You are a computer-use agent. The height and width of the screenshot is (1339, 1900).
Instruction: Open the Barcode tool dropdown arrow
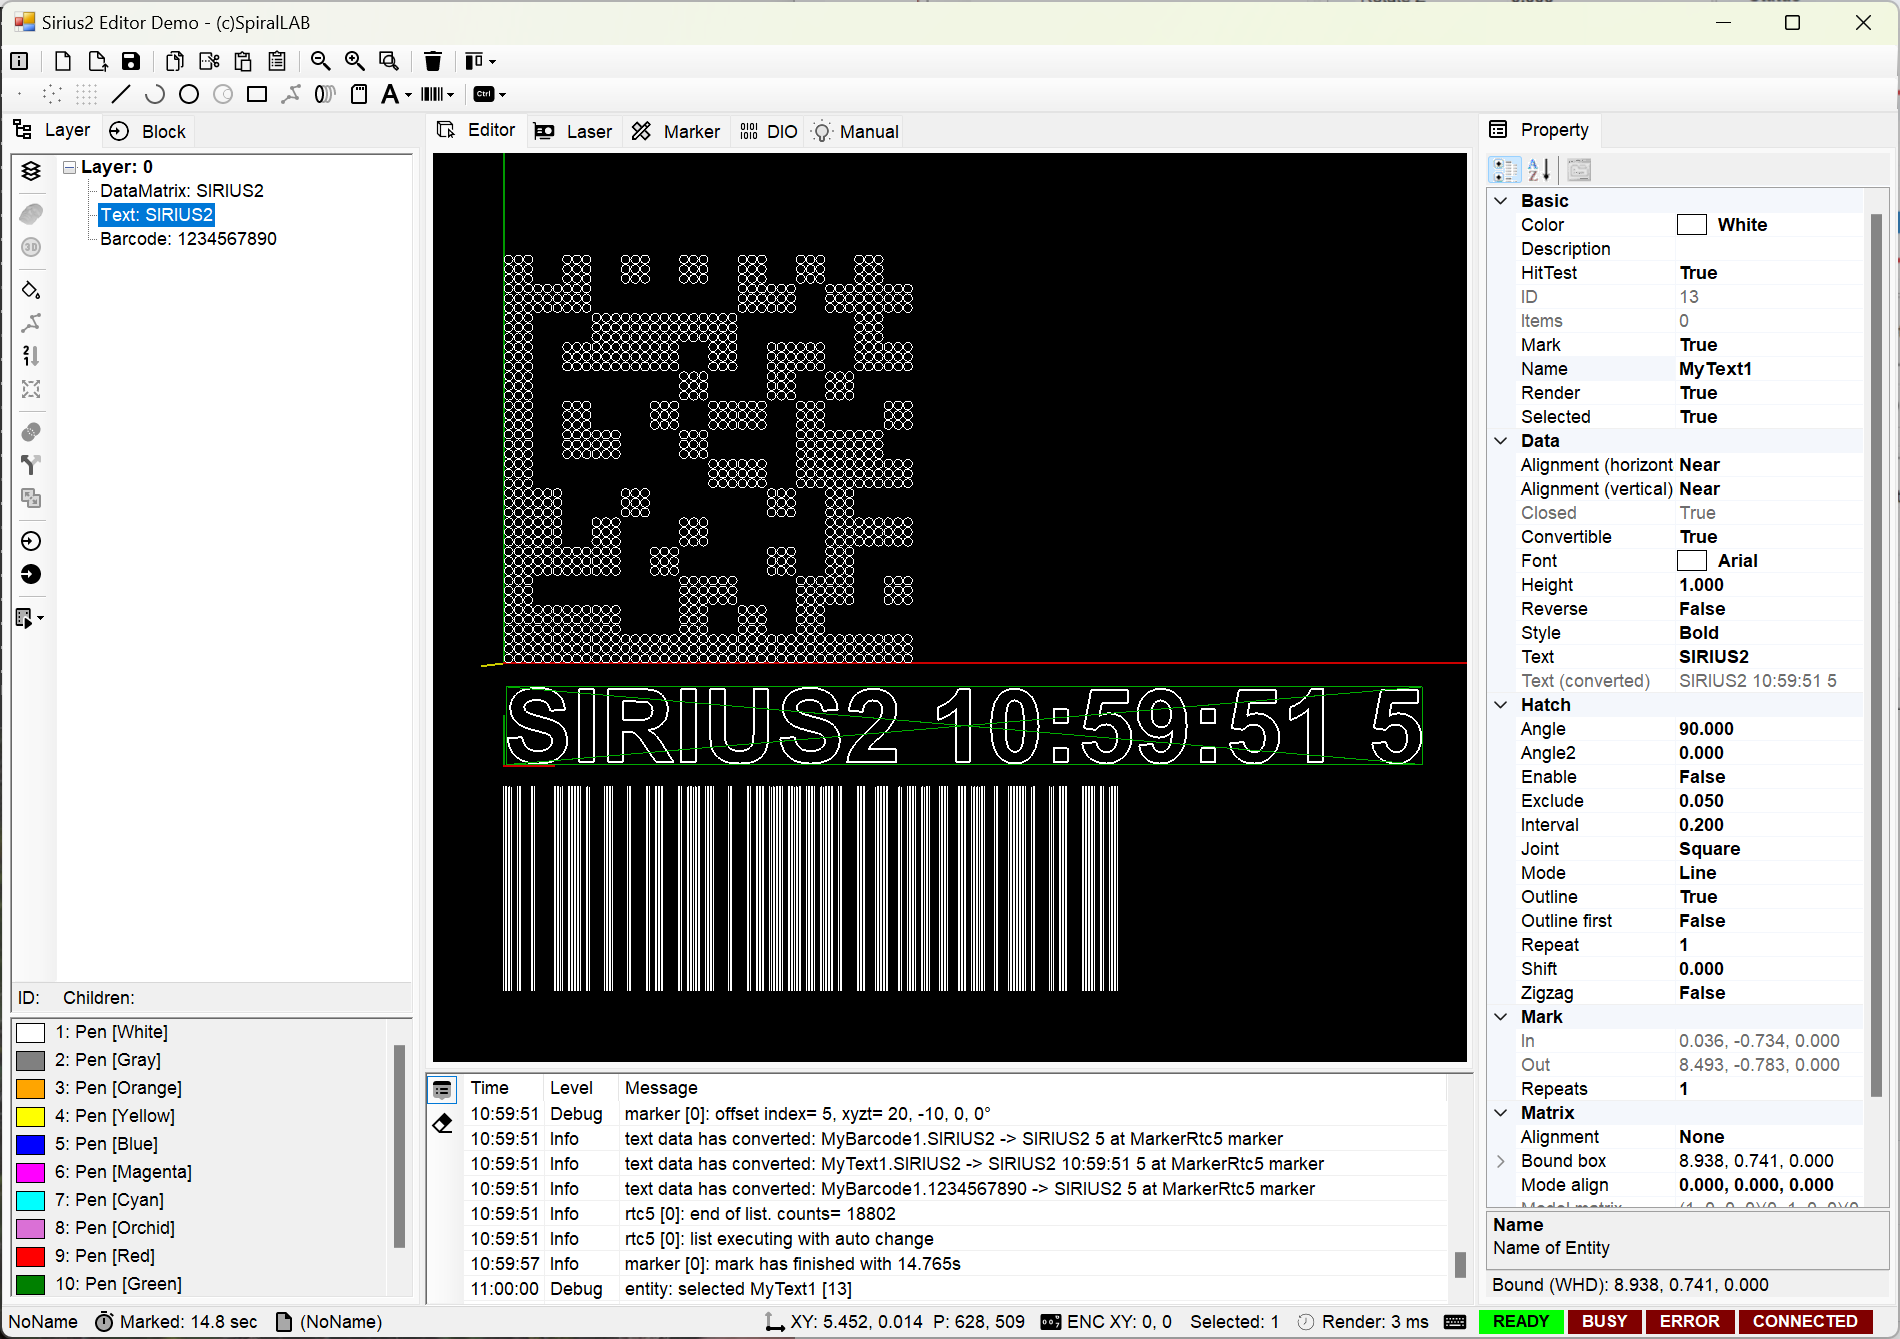[451, 95]
